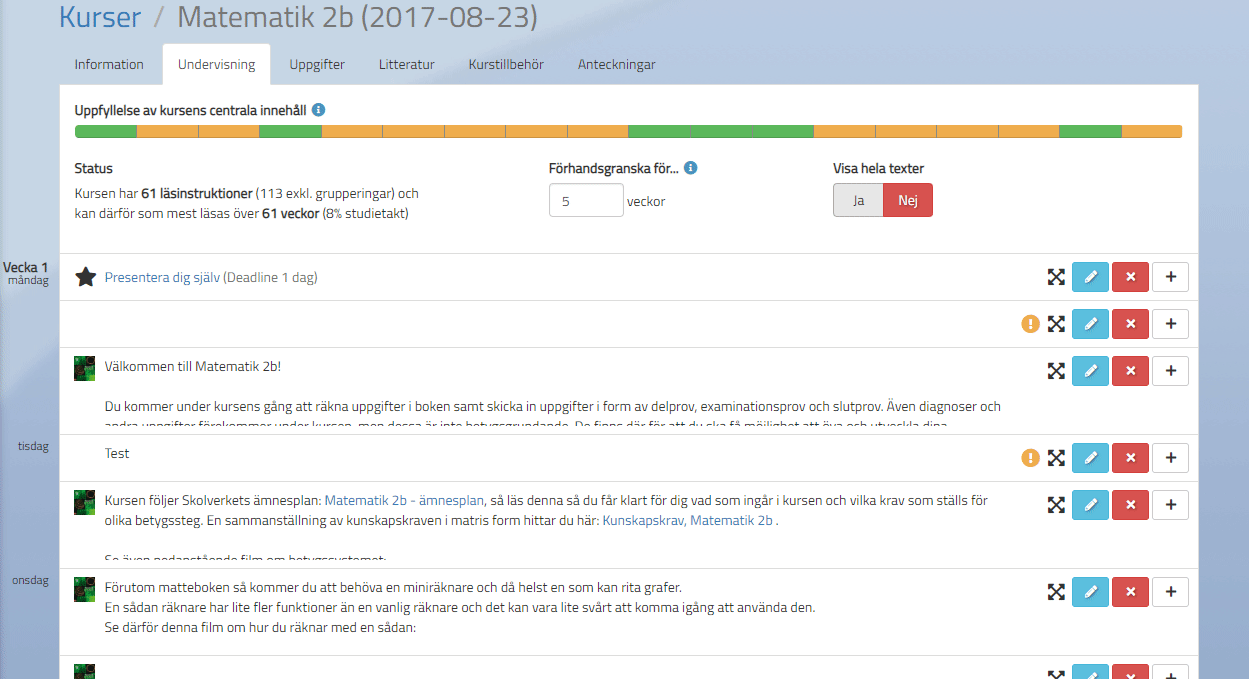Click the info icon beside Förhandsgranska för

coord(690,168)
